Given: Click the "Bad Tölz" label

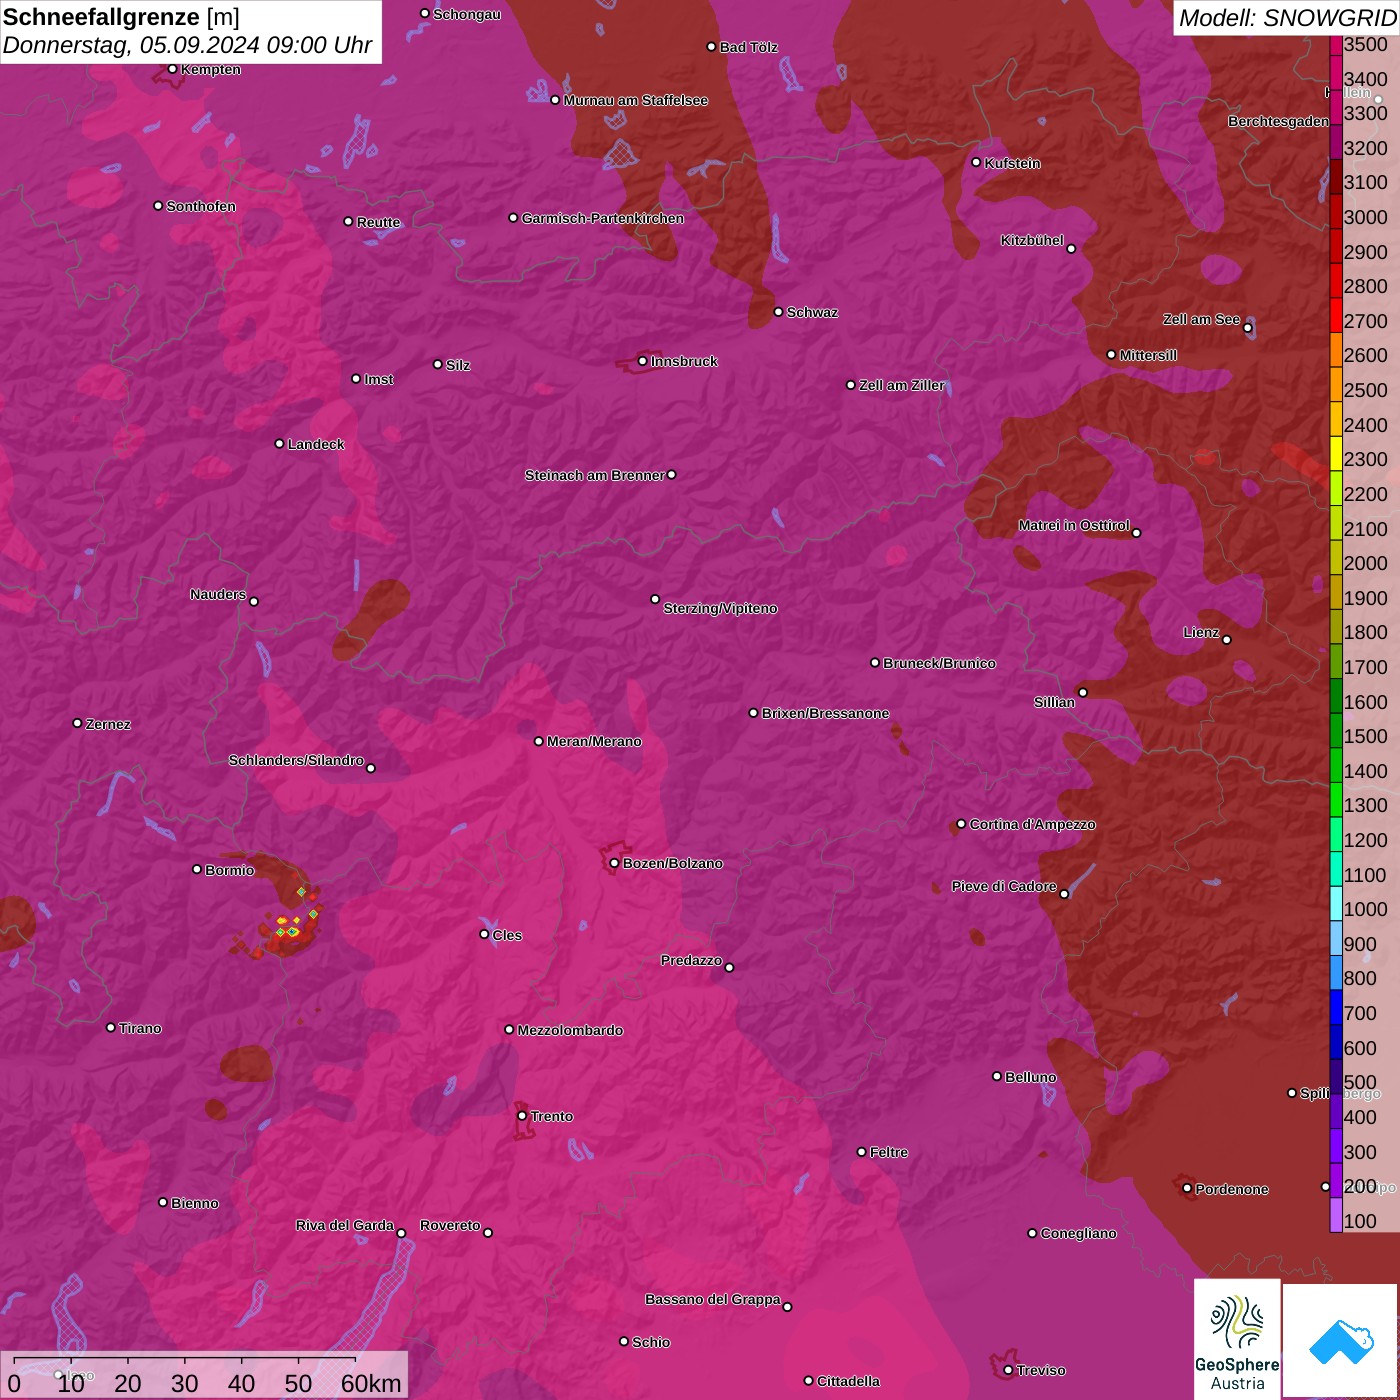Looking at the screenshot, I should [749, 47].
